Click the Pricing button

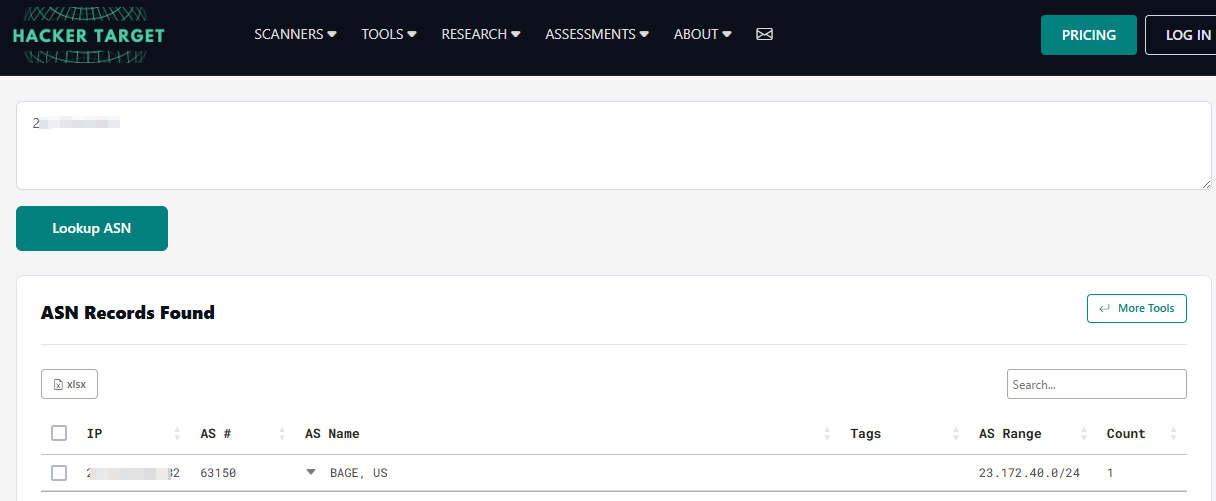click(x=1088, y=35)
